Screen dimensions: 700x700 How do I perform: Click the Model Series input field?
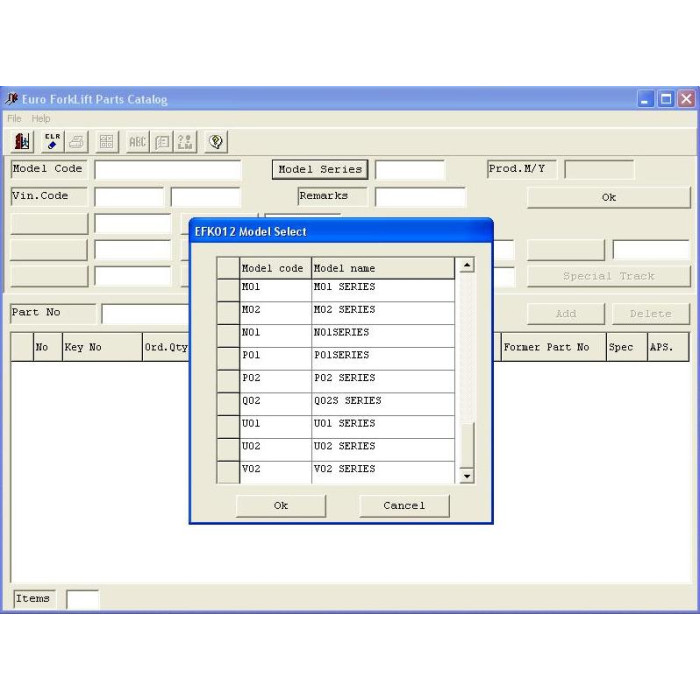click(410, 170)
